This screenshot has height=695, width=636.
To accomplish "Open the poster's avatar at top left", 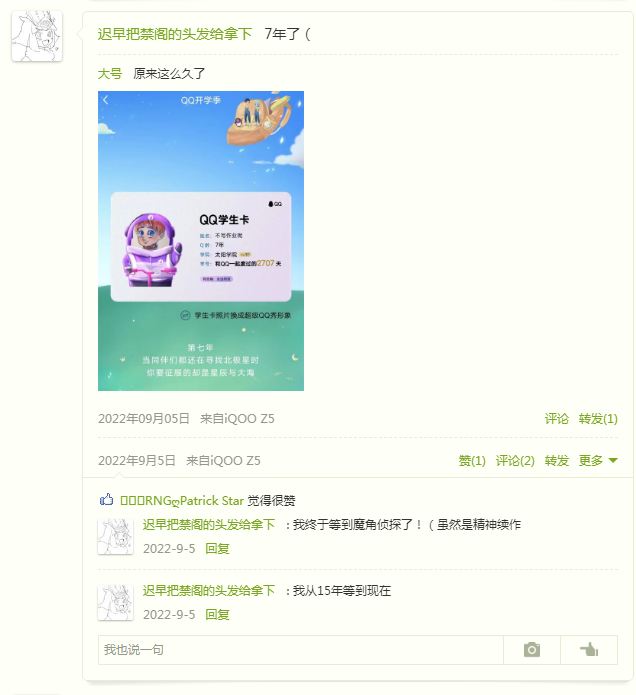I will pos(37,36).
